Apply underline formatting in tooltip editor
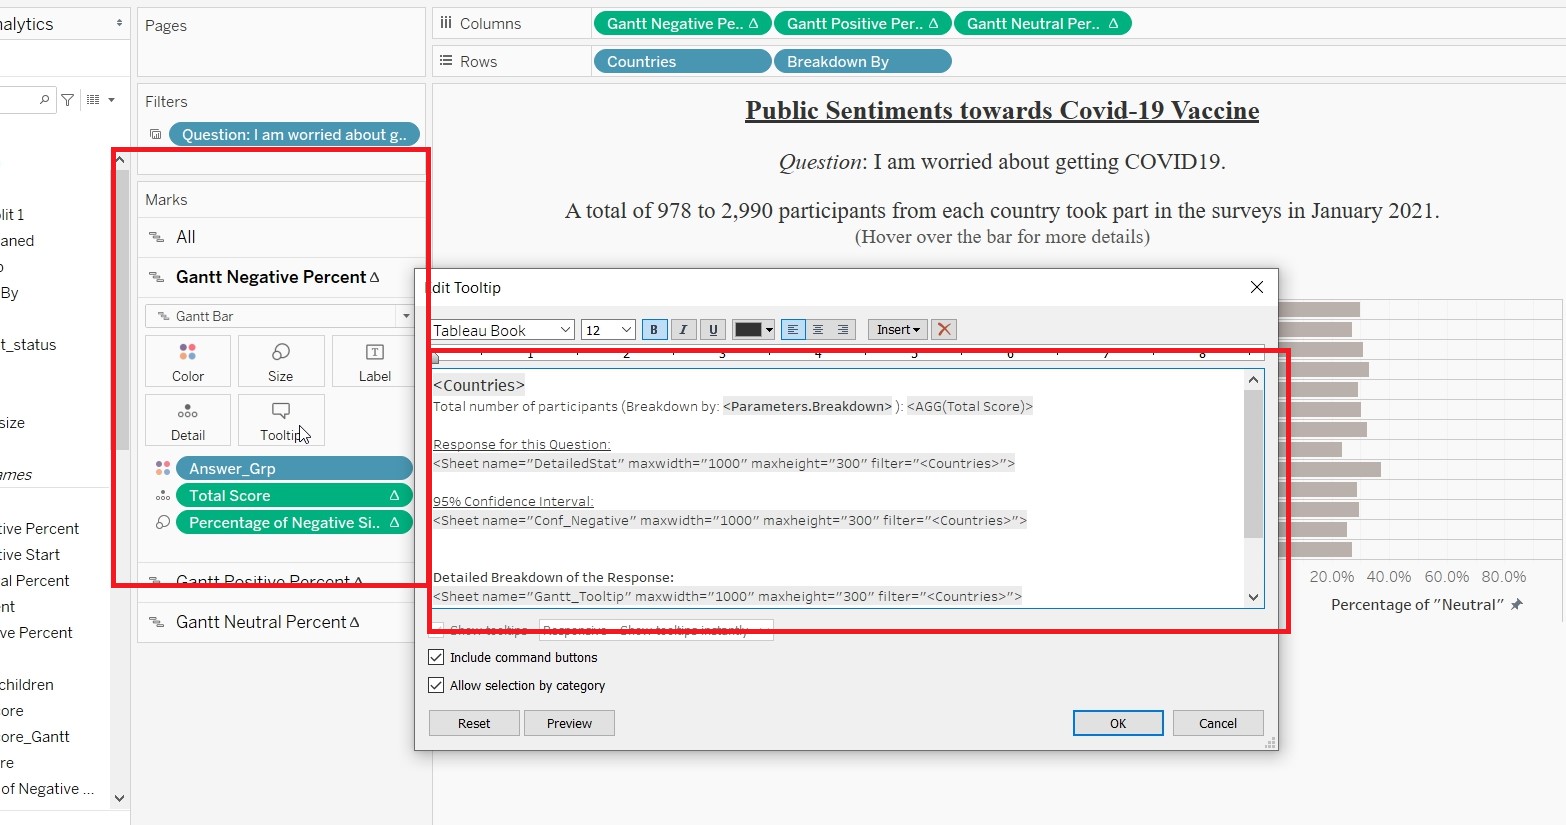 coord(713,330)
